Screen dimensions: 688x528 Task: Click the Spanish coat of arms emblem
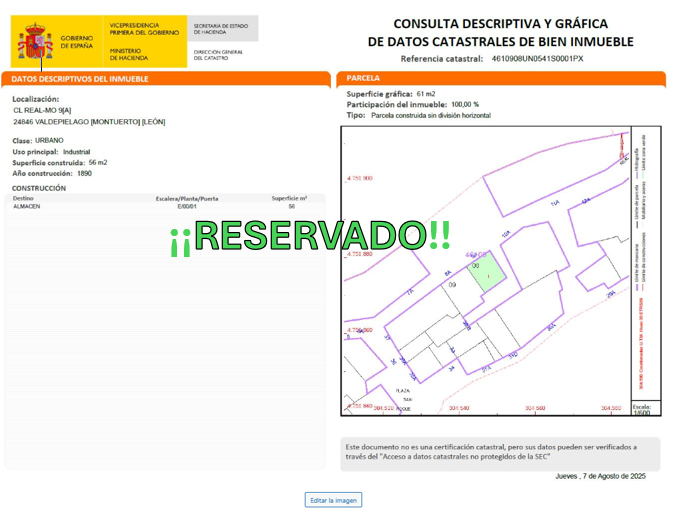click(36, 42)
